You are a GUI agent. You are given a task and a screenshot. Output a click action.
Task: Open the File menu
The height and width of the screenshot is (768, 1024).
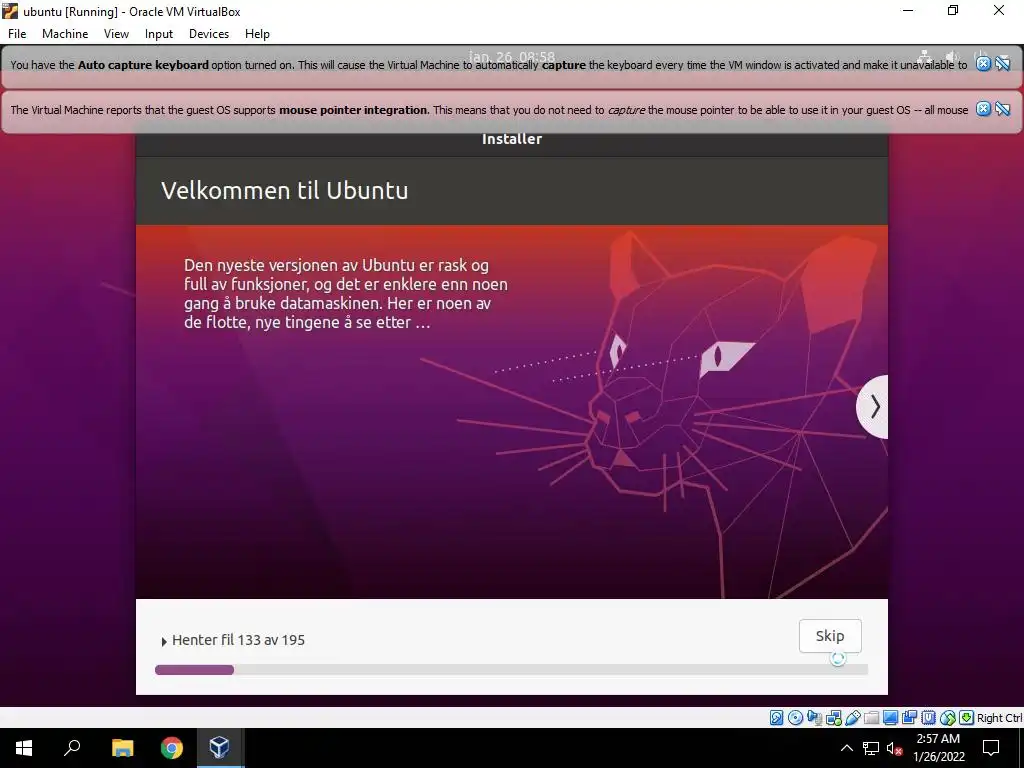[17, 34]
